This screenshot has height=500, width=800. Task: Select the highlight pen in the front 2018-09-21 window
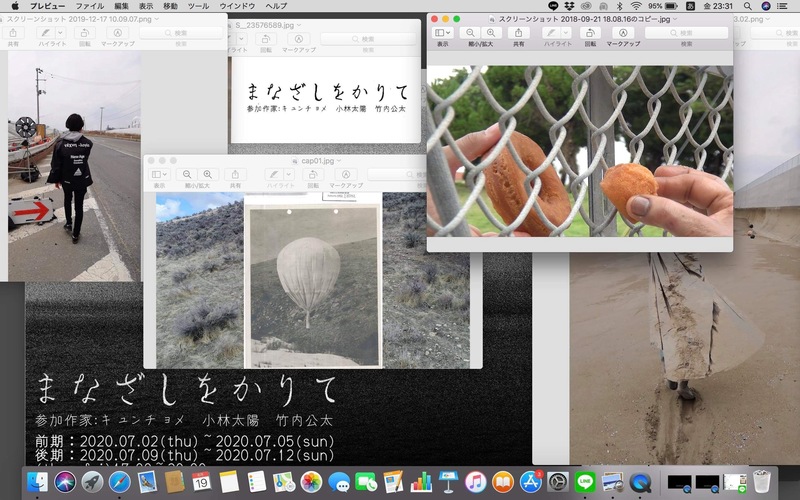(x=551, y=33)
